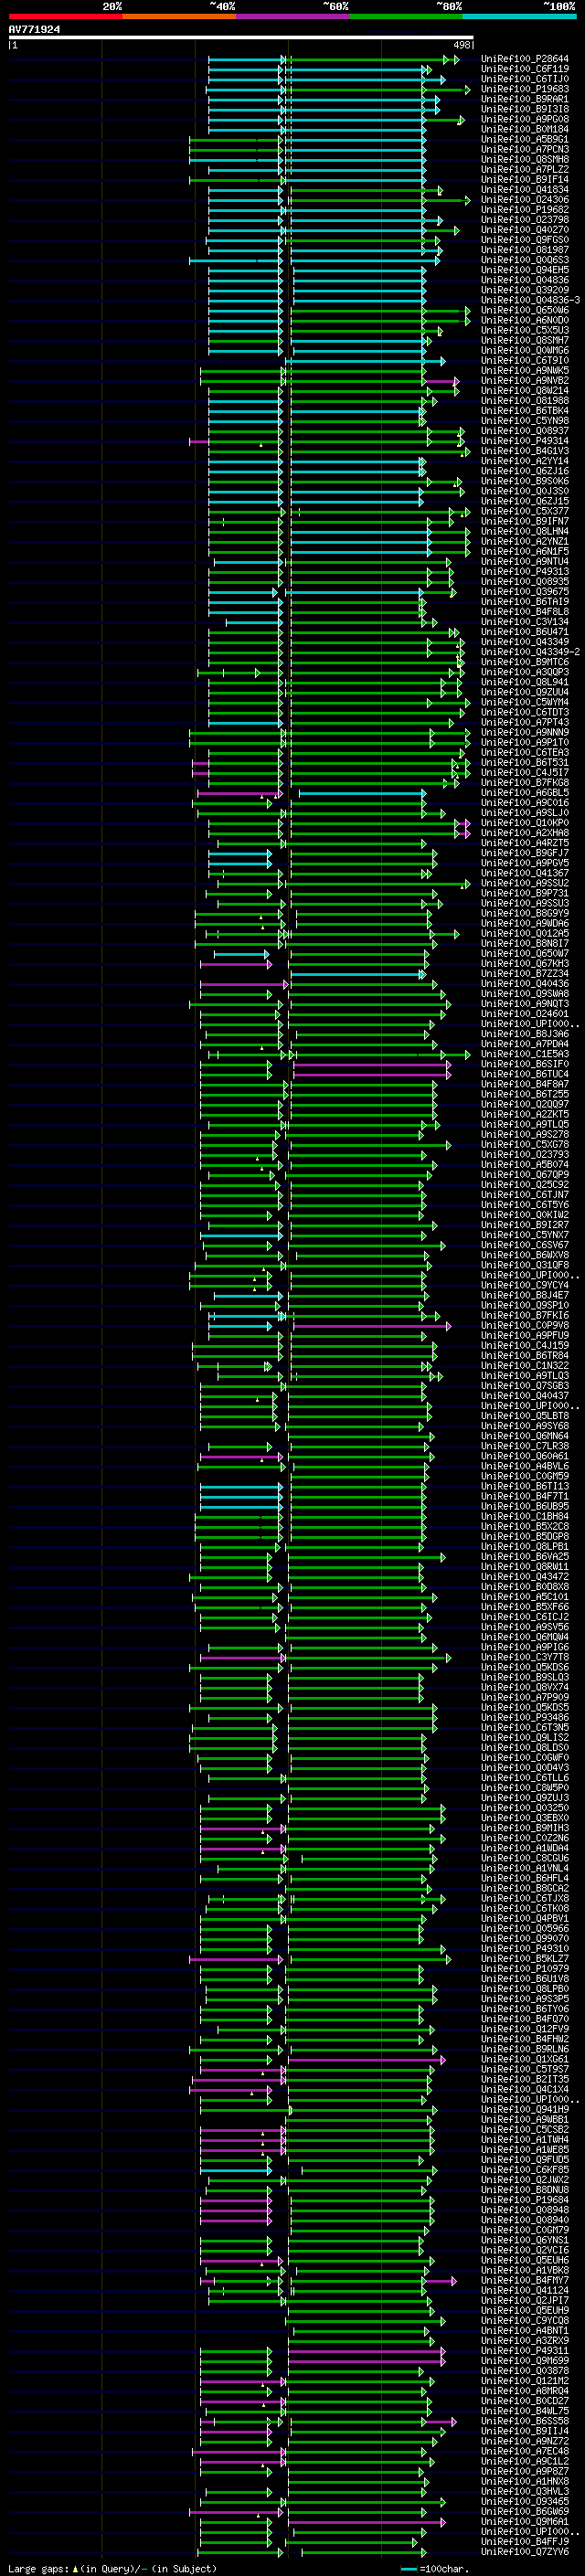The height and width of the screenshot is (2576, 585).
Task: Select the UniRef100_P49311 label
Action: coord(525,2350)
